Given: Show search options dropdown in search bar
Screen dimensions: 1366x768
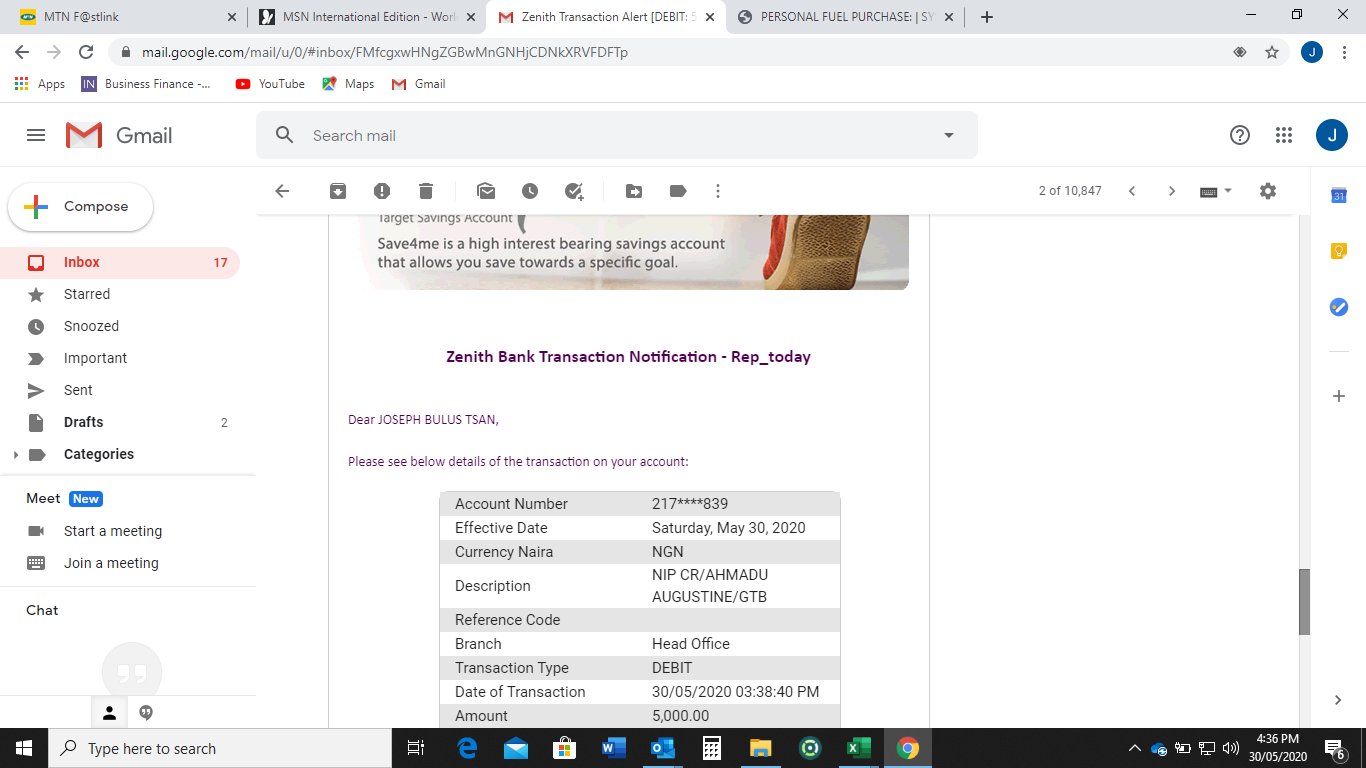Looking at the screenshot, I should [x=949, y=135].
